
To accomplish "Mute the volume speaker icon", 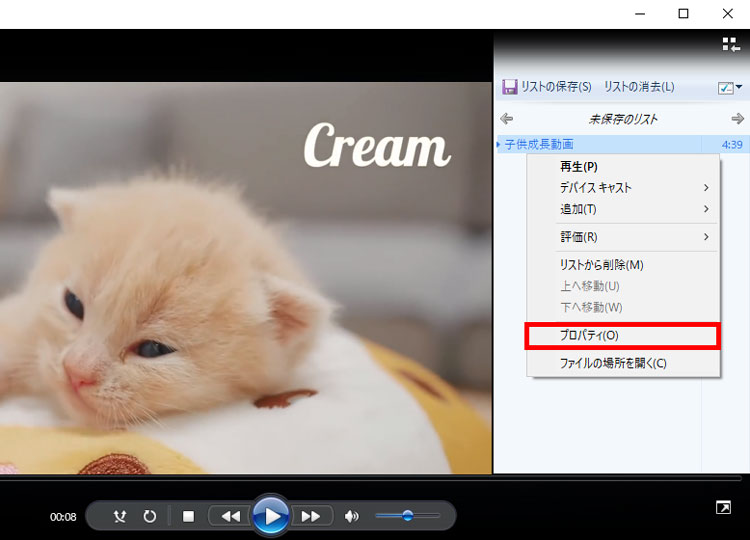I will 351,516.
